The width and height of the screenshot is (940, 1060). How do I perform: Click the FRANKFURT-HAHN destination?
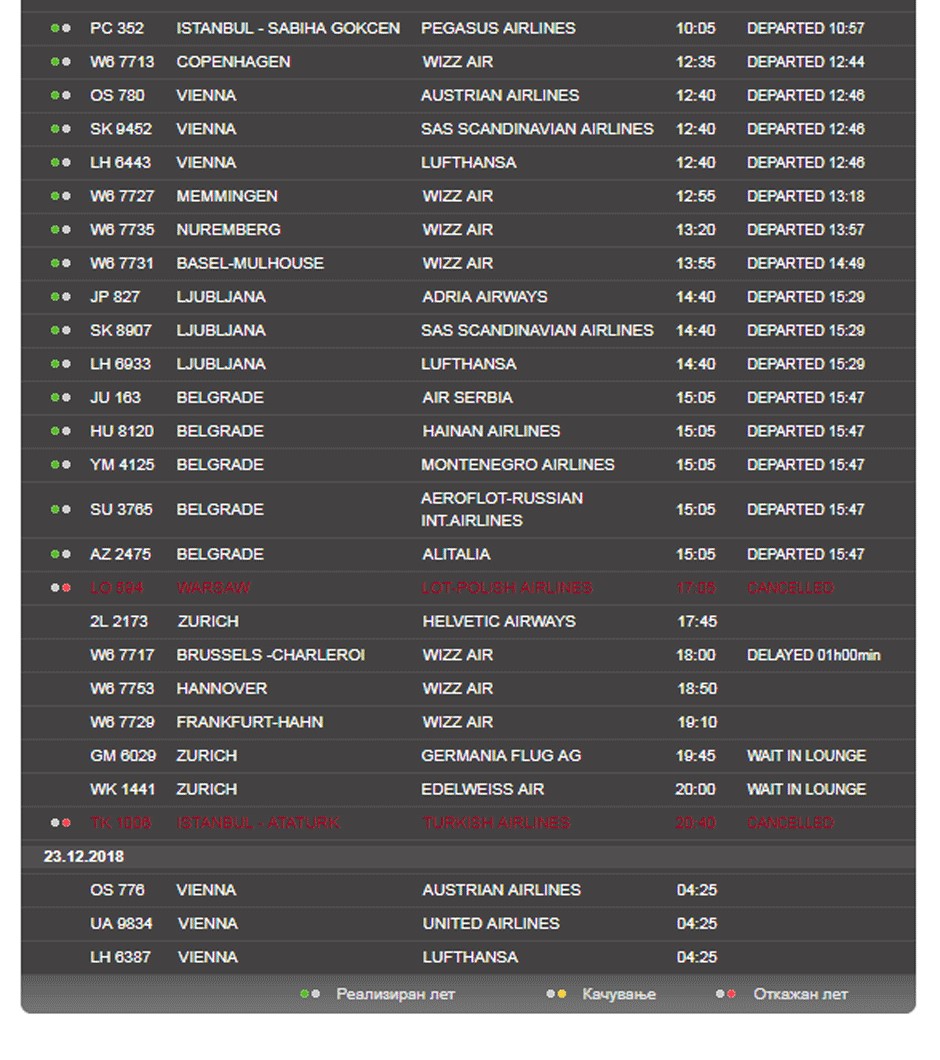tap(250, 722)
